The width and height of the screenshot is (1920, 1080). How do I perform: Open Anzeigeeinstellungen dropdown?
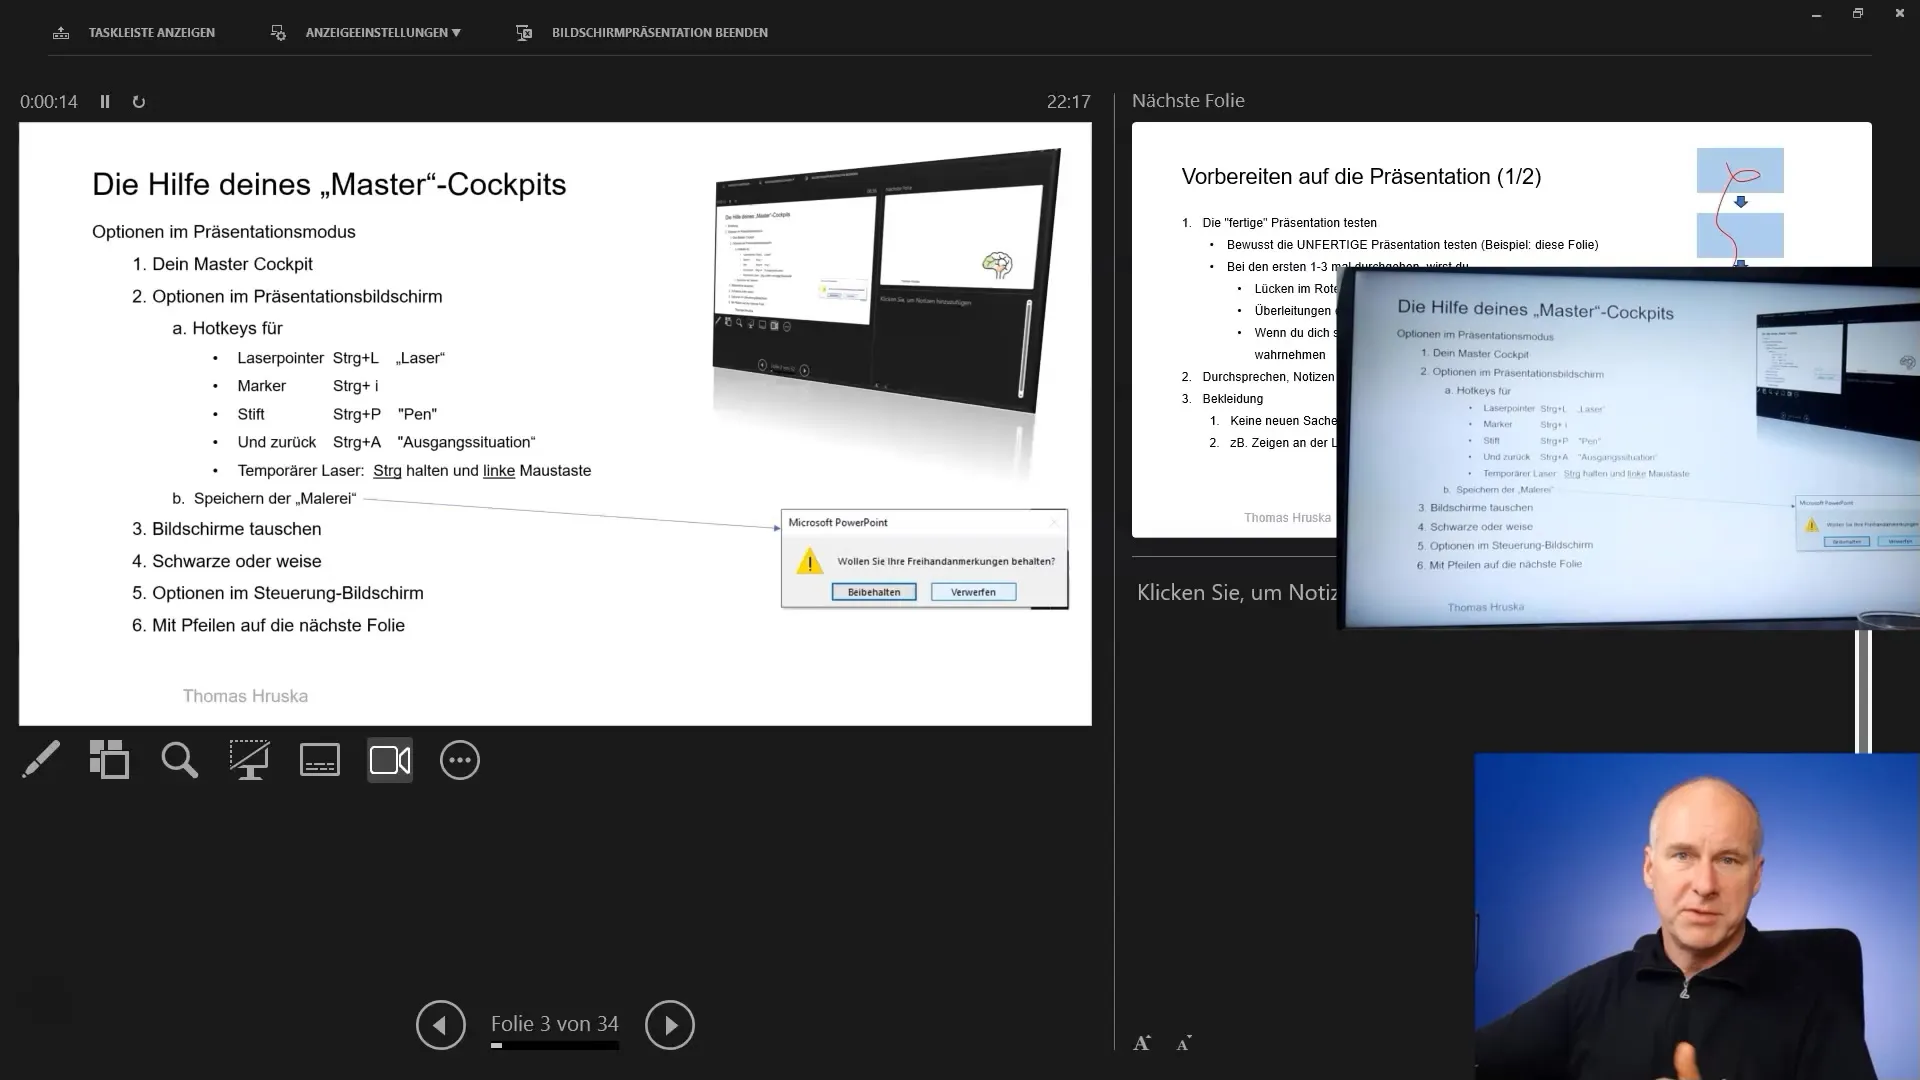[366, 33]
